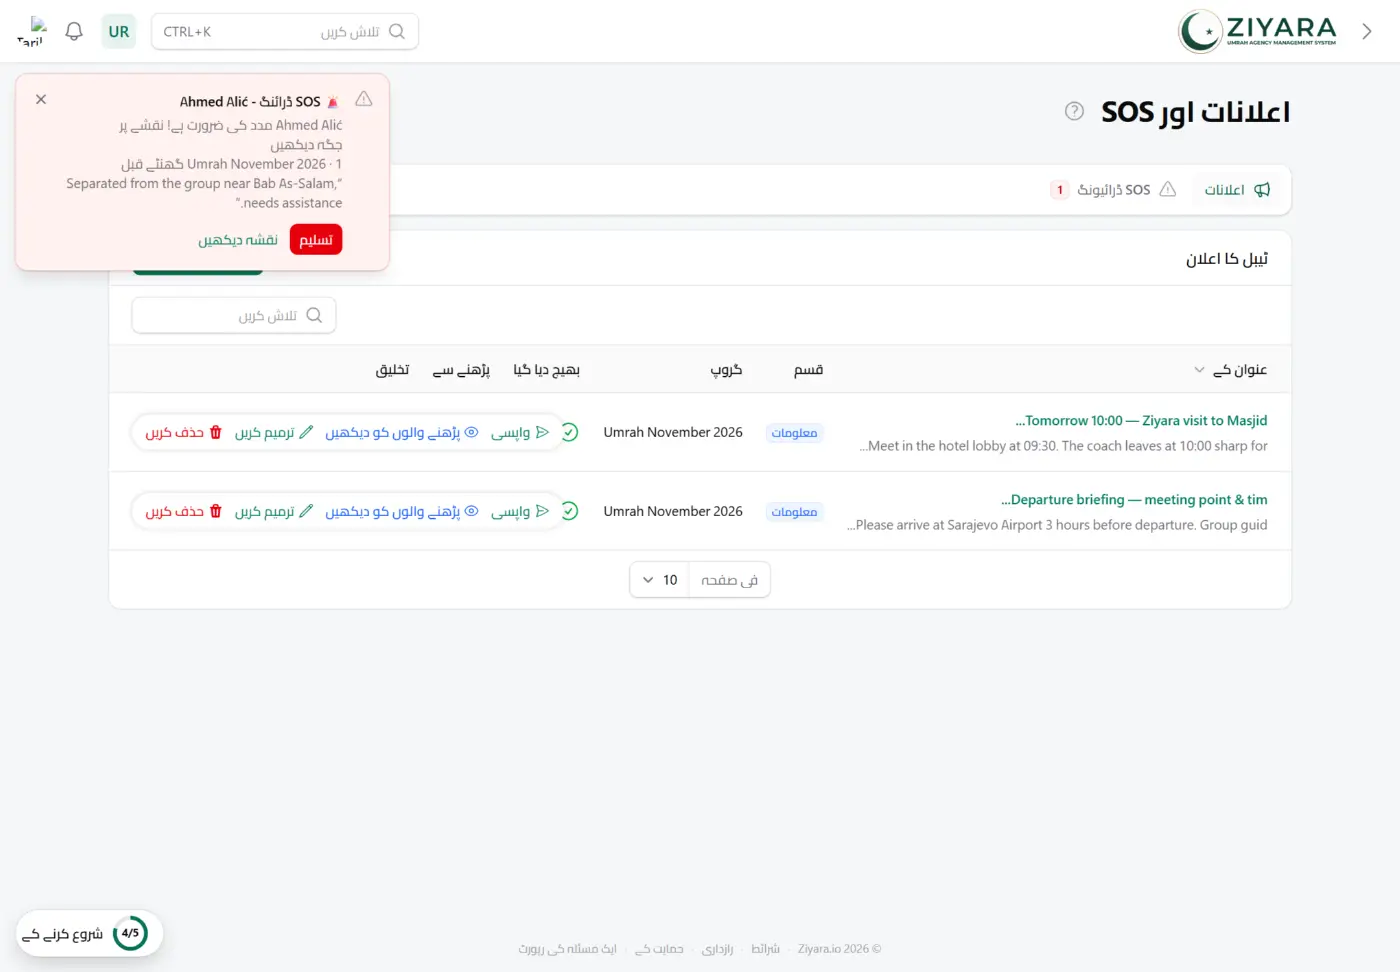
Task: Click the sent status checkmark in the Departure briefing row
Action: pyautogui.click(x=570, y=511)
